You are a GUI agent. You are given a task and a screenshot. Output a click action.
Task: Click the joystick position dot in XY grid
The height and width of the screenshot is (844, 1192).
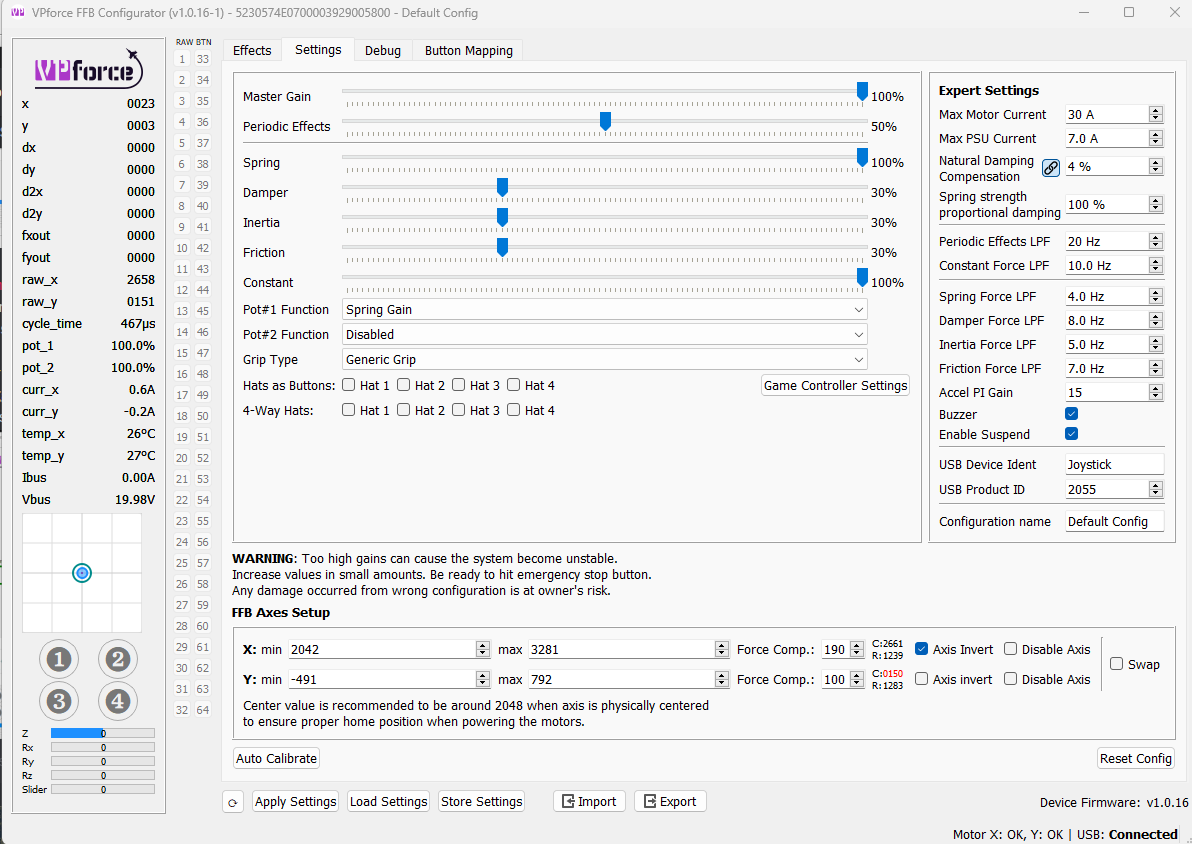coord(82,573)
